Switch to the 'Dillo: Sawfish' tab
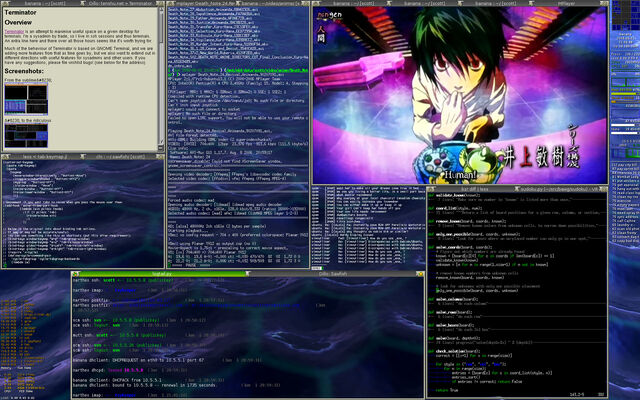The width and height of the screenshot is (640, 400). [x=333, y=274]
